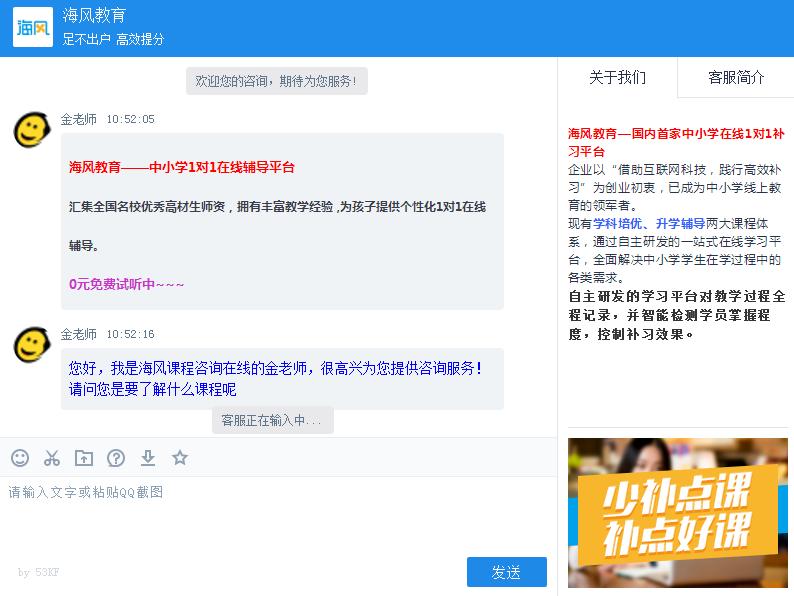The height and width of the screenshot is (596, 794).
Task: Send the message with 发送 button
Action: tap(506, 572)
